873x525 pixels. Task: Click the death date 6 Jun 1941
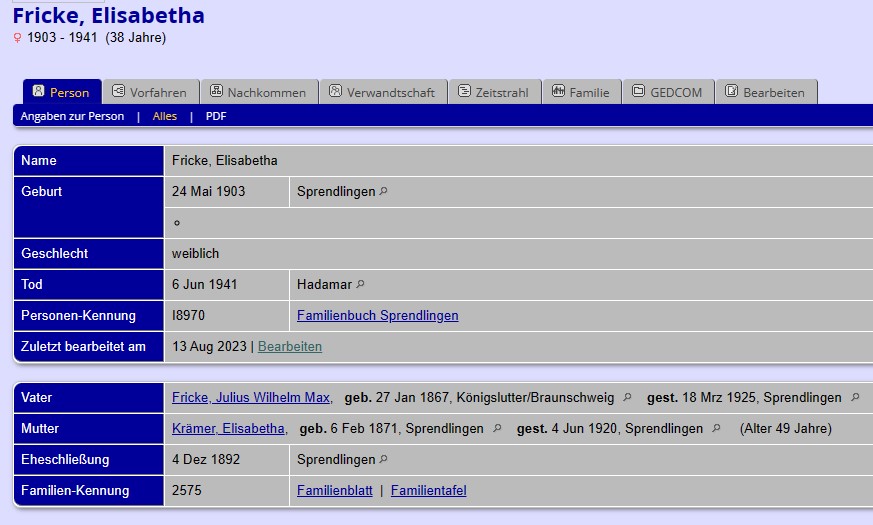click(204, 284)
